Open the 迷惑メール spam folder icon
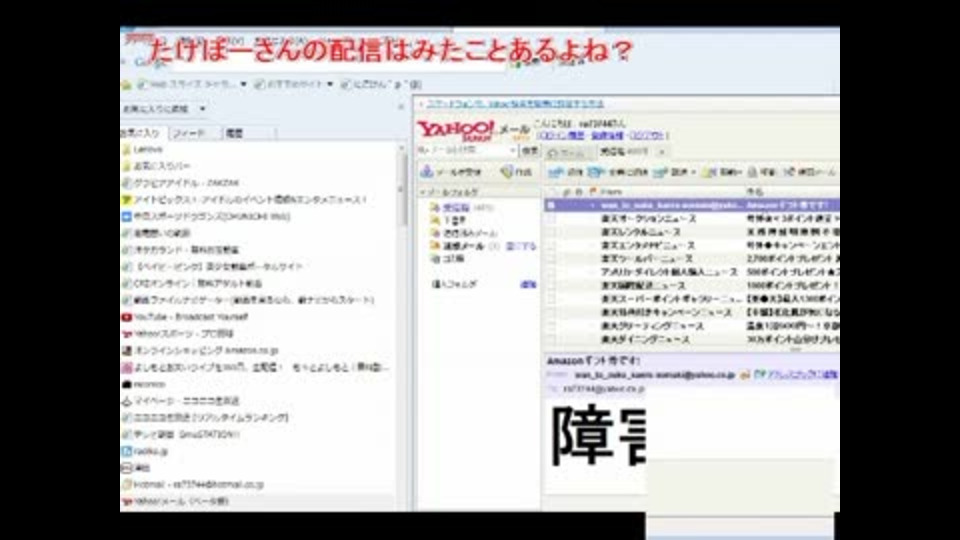 pyautogui.click(x=435, y=246)
